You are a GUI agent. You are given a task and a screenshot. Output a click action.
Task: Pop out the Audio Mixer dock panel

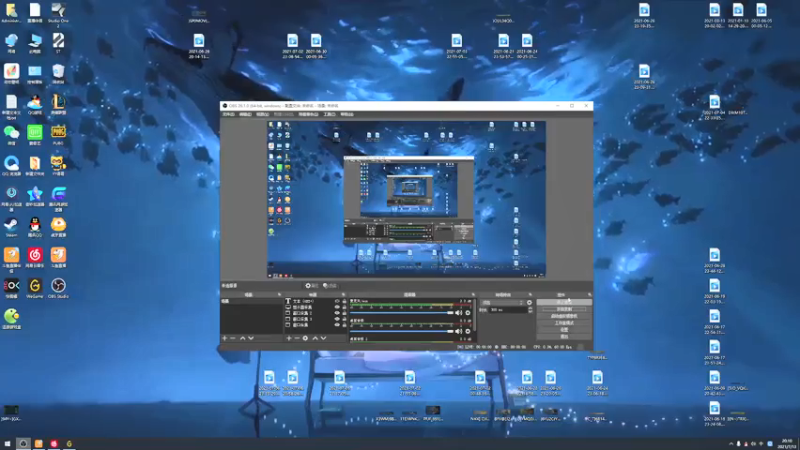click(473, 295)
